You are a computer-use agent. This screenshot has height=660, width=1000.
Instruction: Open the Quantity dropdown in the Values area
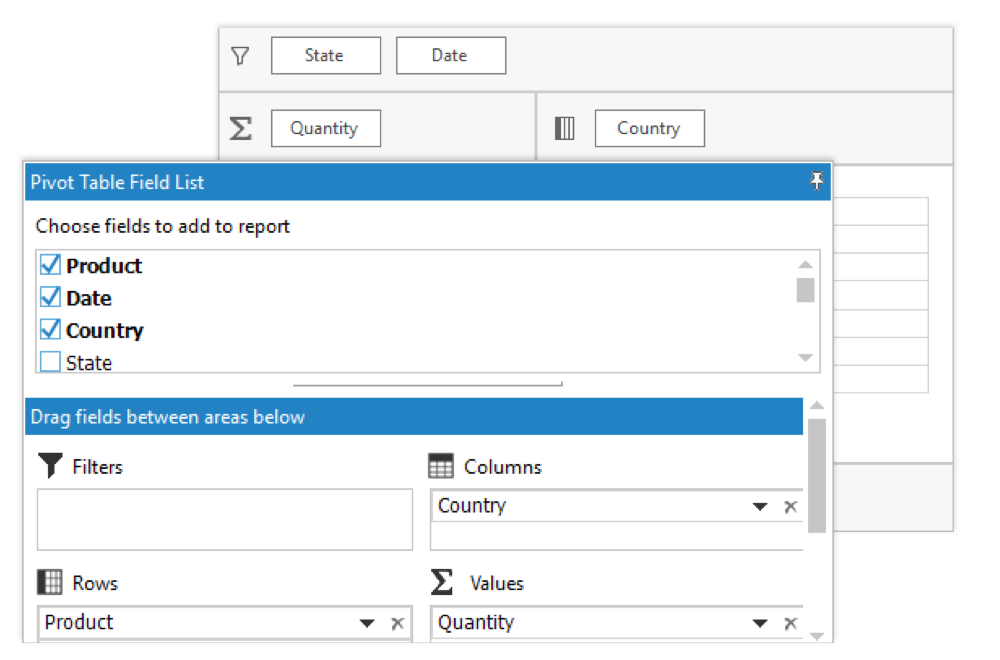click(x=760, y=622)
